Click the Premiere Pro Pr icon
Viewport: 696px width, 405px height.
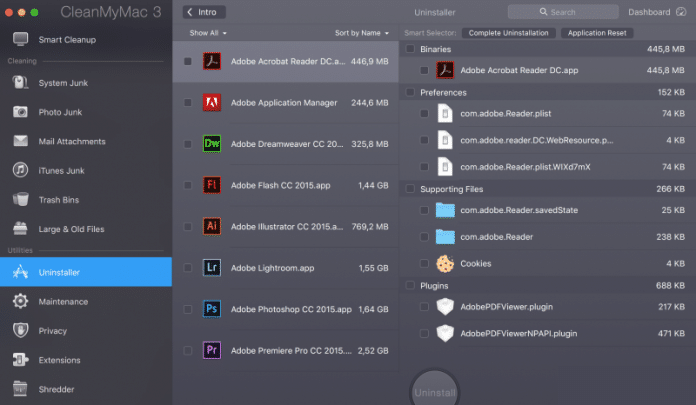click(x=212, y=350)
